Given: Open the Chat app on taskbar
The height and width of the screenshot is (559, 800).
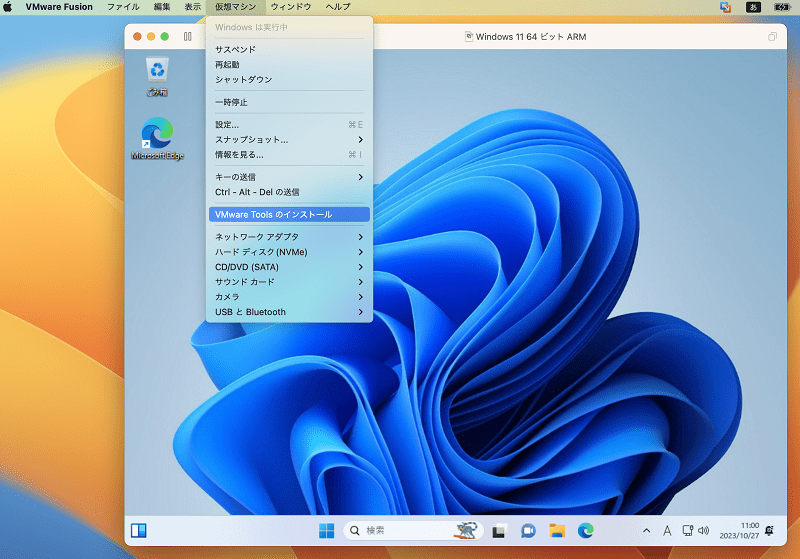Looking at the screenshot, I should coord(528,531).
